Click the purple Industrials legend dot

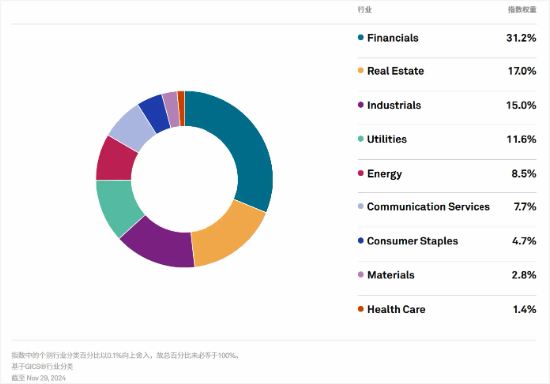[361, 105]
